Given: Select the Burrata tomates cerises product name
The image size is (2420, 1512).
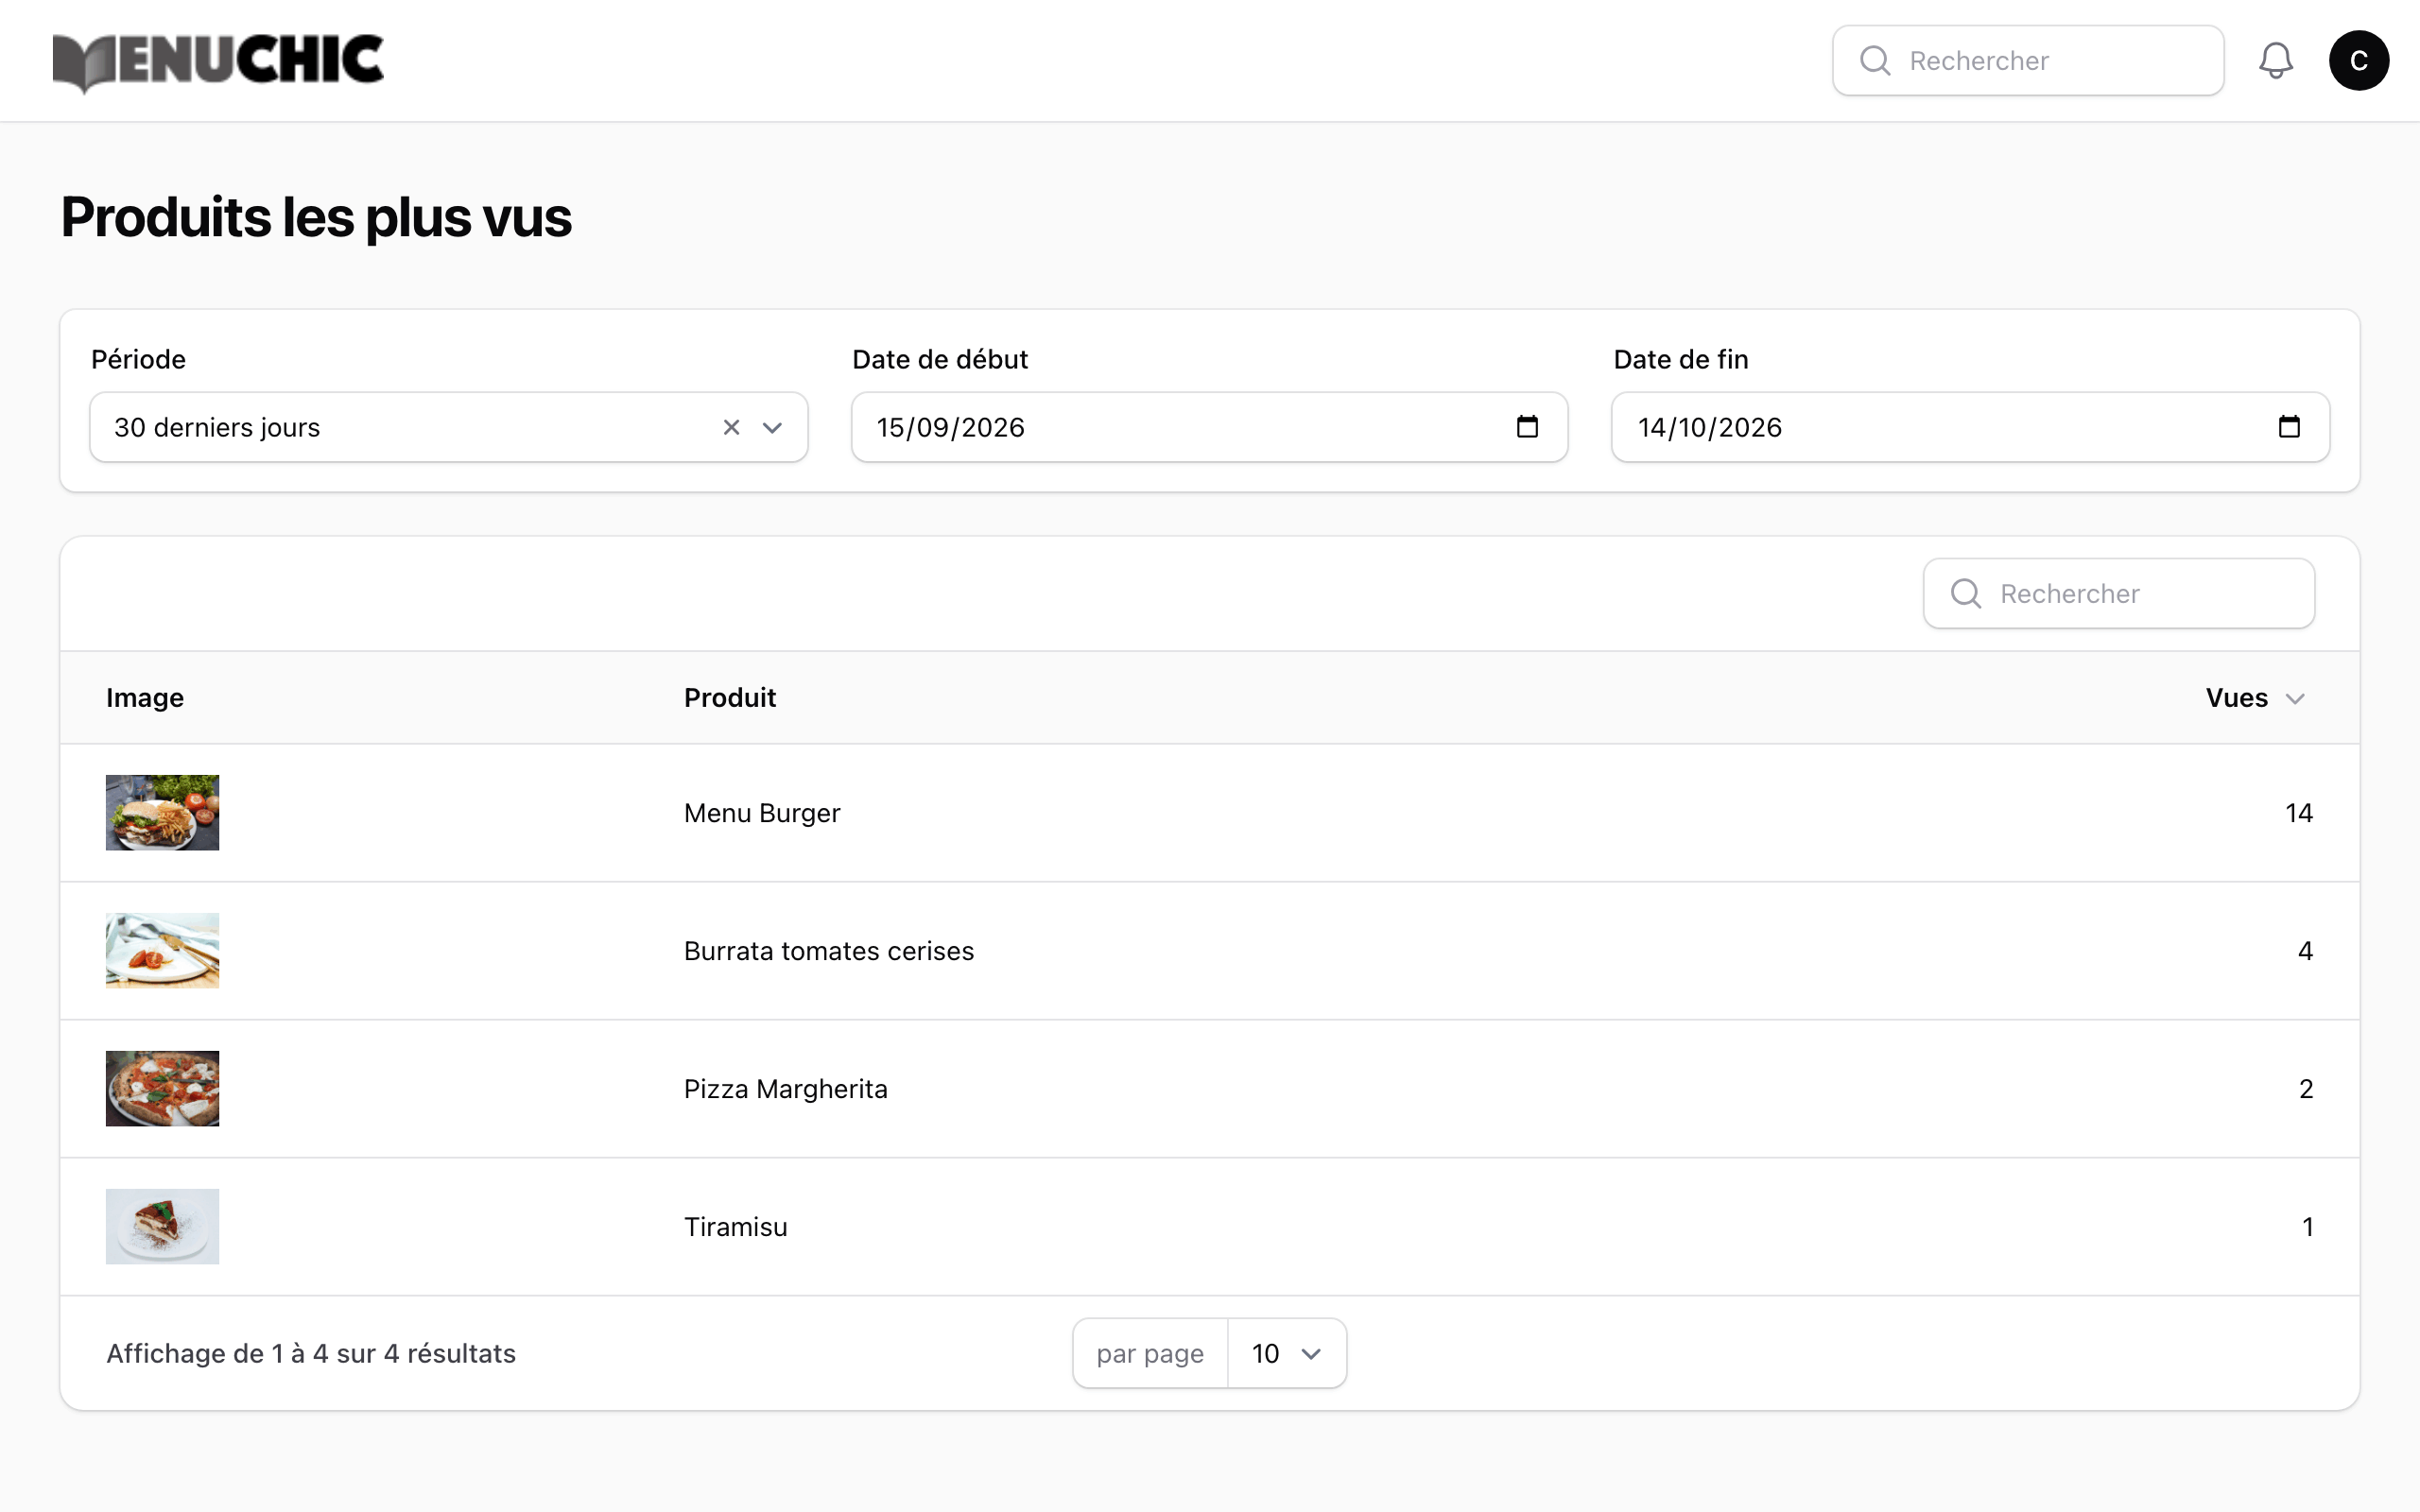Looking at the screenshot, I should [x=829, y=951].
